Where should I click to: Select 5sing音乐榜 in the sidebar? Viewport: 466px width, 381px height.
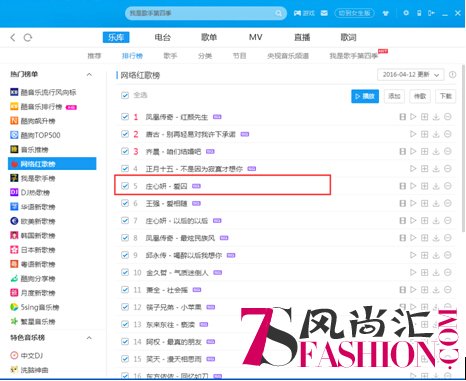[35, 307]
